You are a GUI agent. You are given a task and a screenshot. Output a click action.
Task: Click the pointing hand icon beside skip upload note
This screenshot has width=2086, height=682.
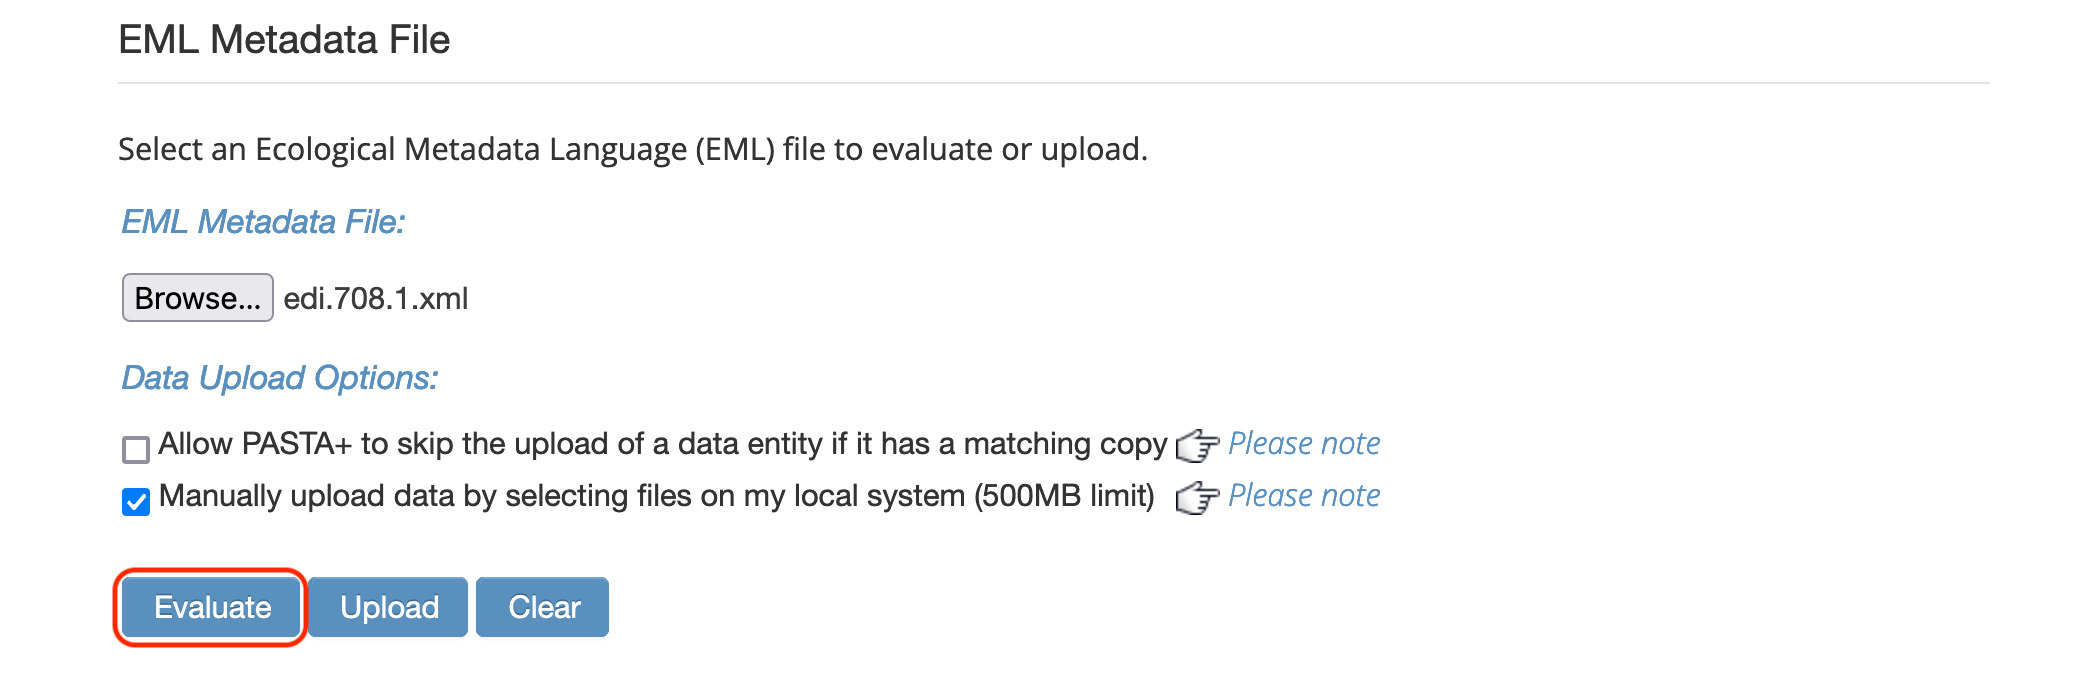tap(1197, 446)
